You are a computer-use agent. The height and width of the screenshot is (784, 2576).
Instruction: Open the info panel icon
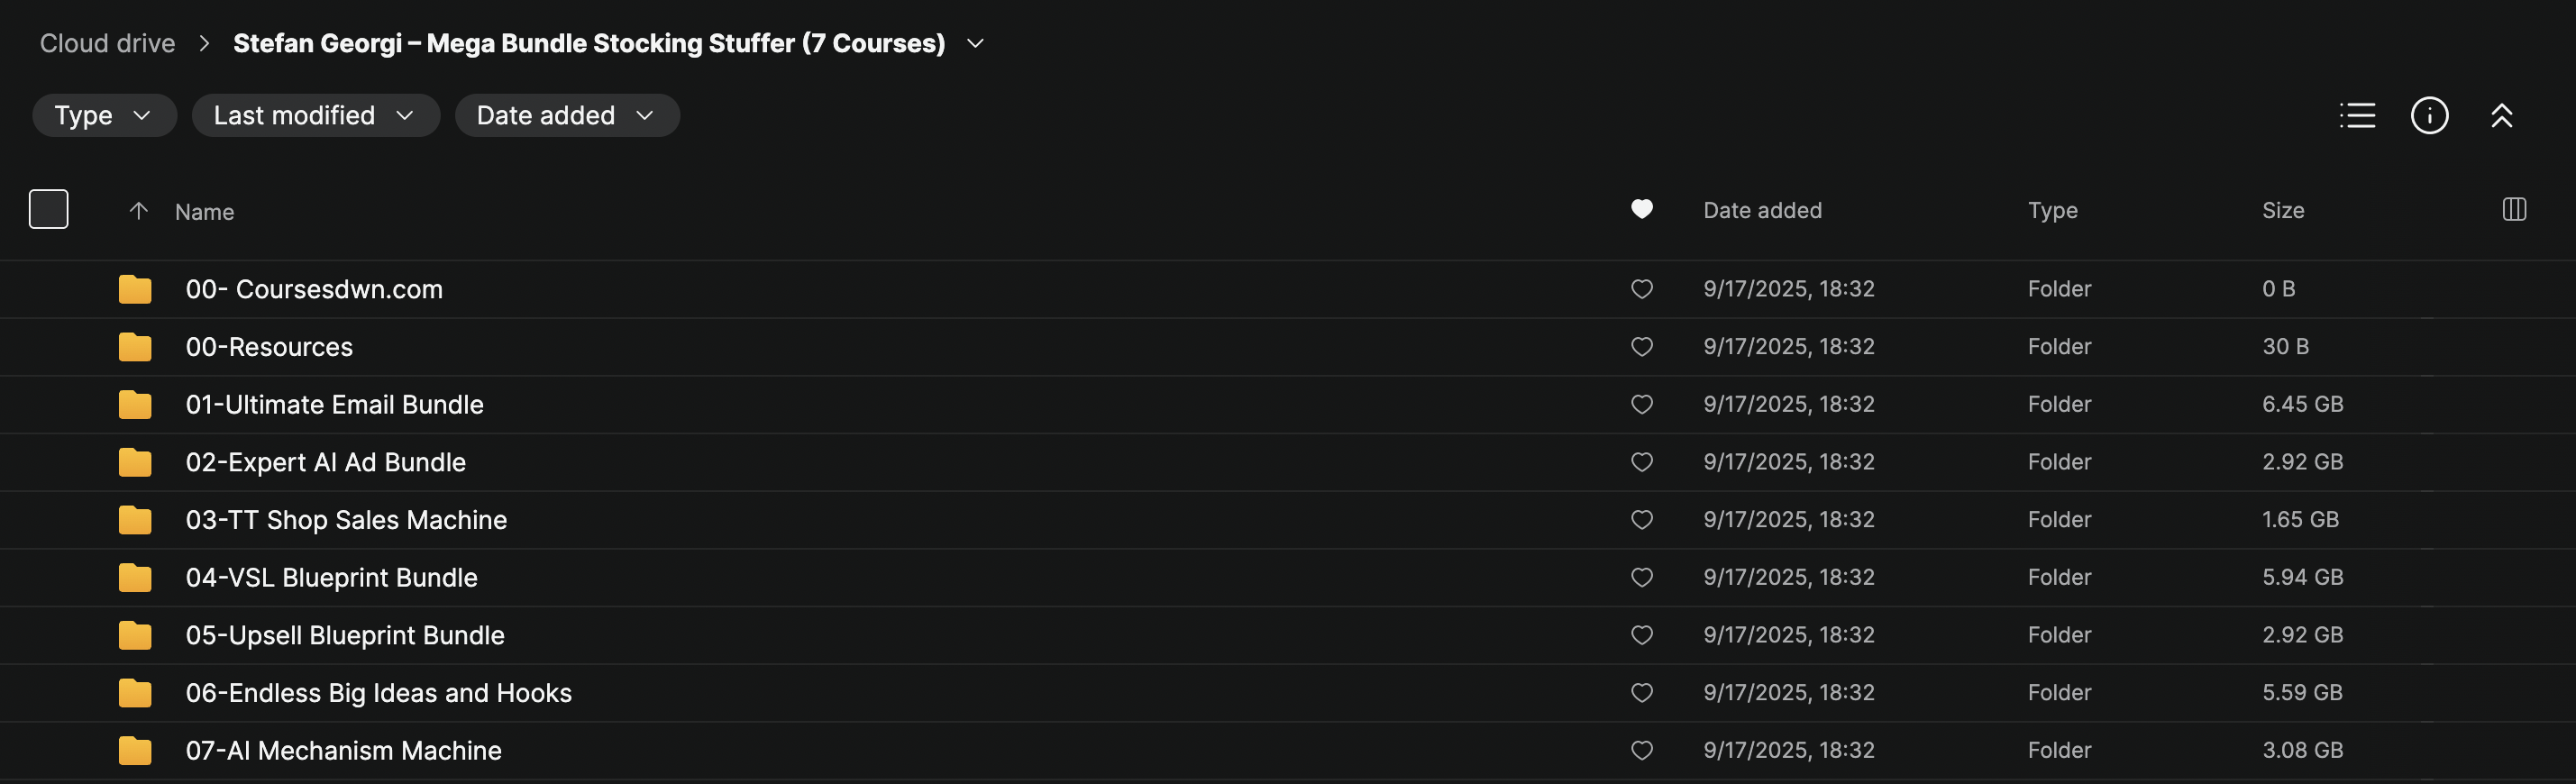click(2429, 115)
